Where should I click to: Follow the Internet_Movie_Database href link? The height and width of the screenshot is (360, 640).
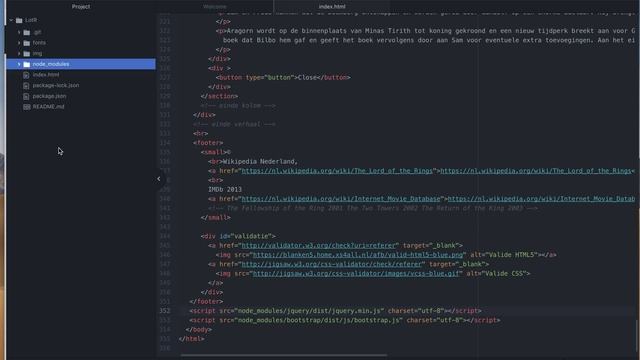point(341,199)
